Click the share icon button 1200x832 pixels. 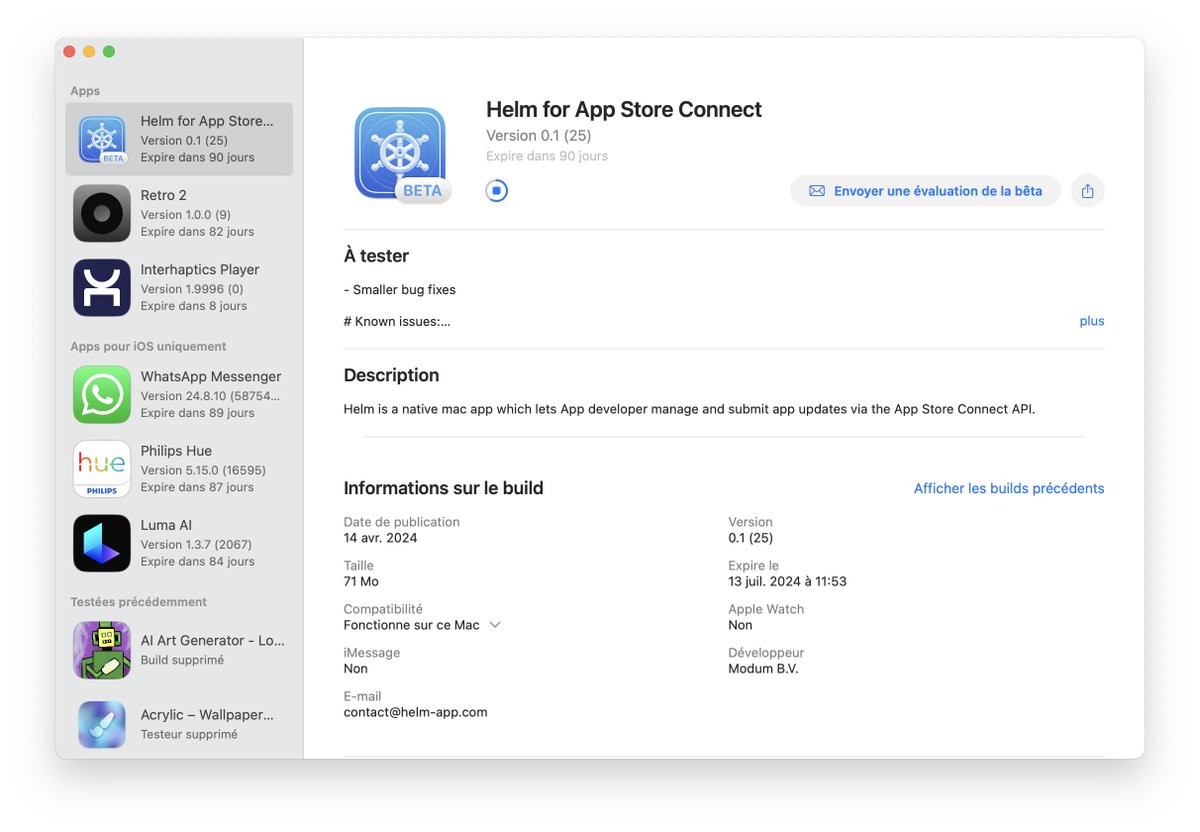[1088, 191]
